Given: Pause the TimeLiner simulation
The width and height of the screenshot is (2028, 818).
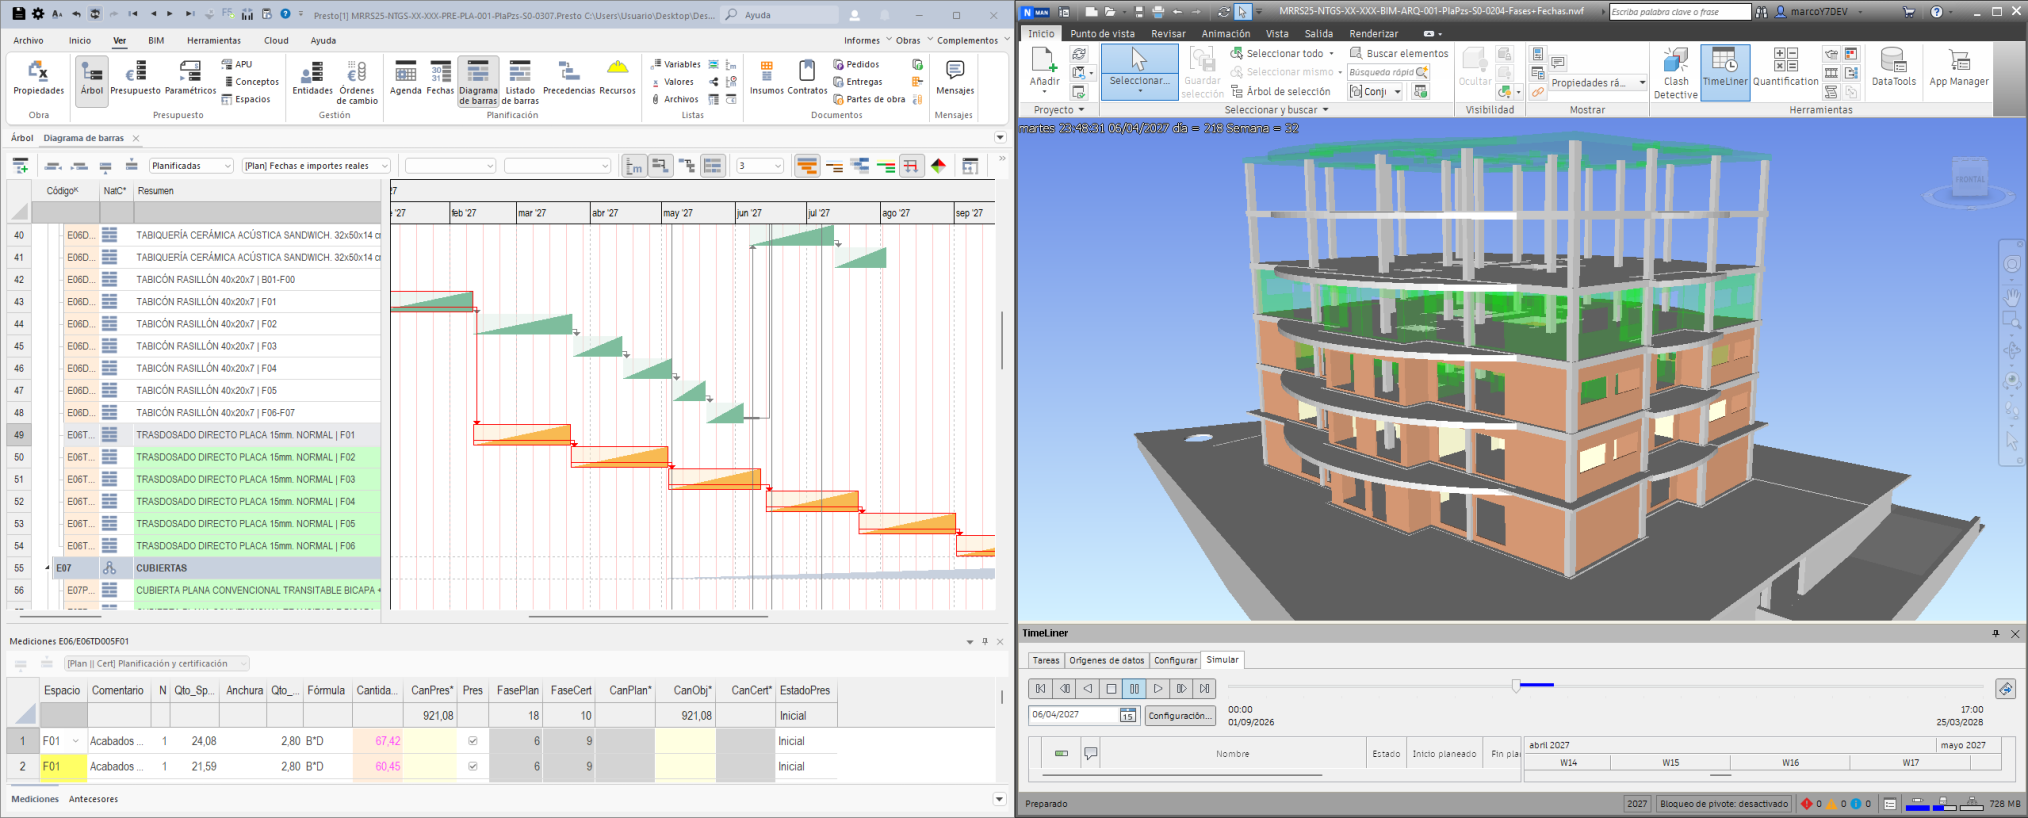Looking at the screenshot, I should pyautogui.click(x=1134, y=689).
